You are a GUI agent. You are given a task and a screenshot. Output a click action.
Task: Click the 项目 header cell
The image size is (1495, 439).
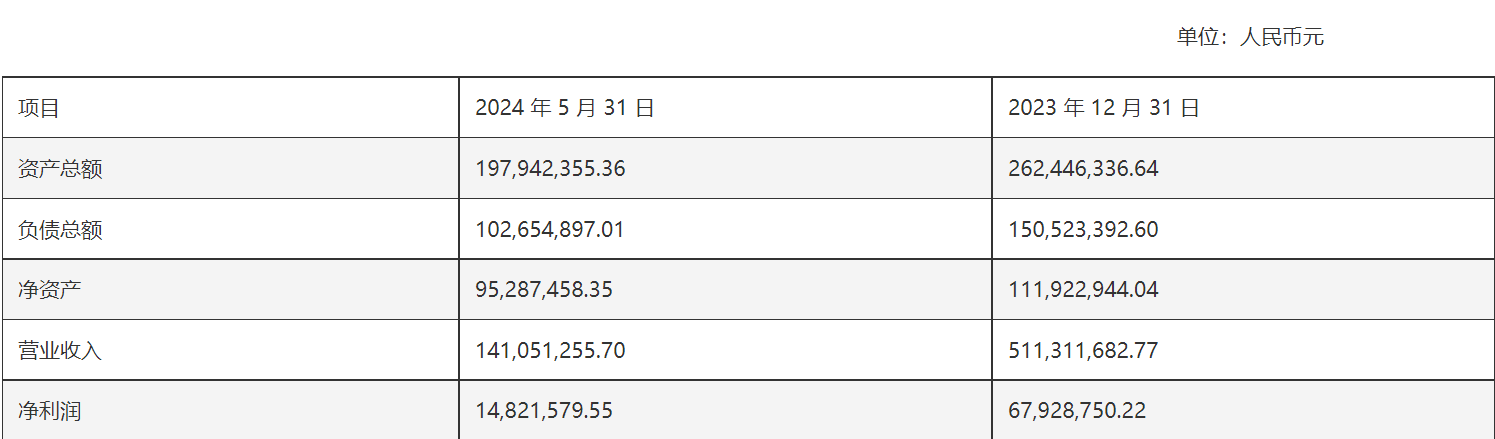click(39, 108)
